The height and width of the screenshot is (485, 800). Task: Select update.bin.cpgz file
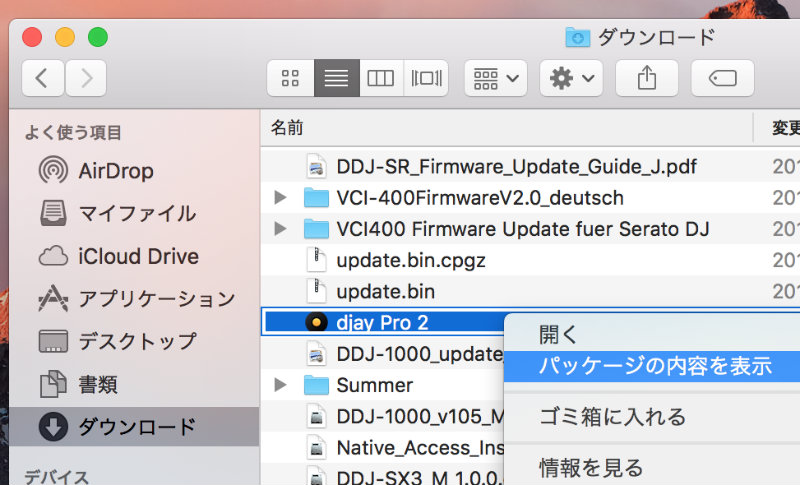coord(411,261)
